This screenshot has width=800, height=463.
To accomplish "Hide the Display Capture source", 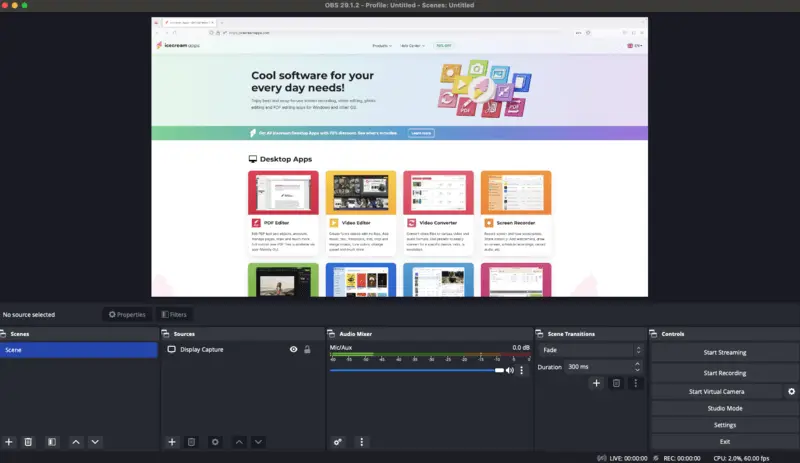I will [x=293, y=350].
